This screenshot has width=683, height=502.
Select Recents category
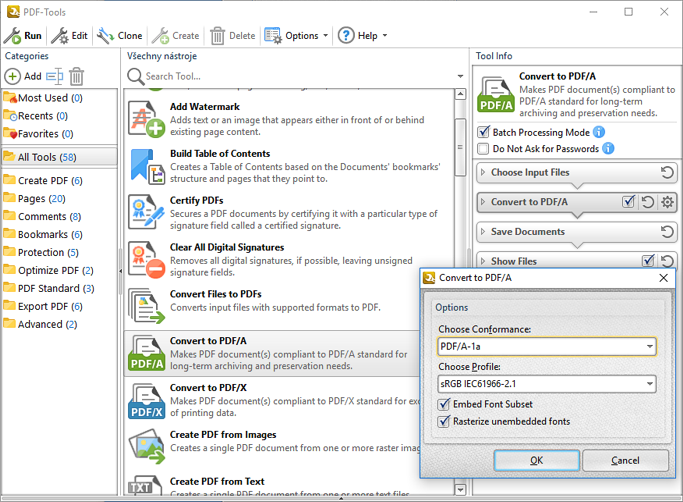(x=59, y=116)
